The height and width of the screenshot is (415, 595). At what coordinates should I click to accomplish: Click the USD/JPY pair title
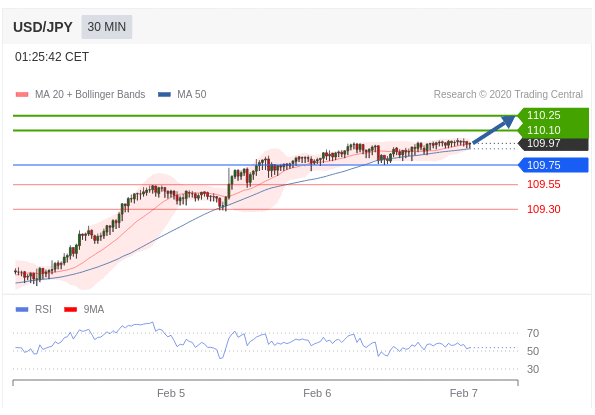[x=43, y=27]
